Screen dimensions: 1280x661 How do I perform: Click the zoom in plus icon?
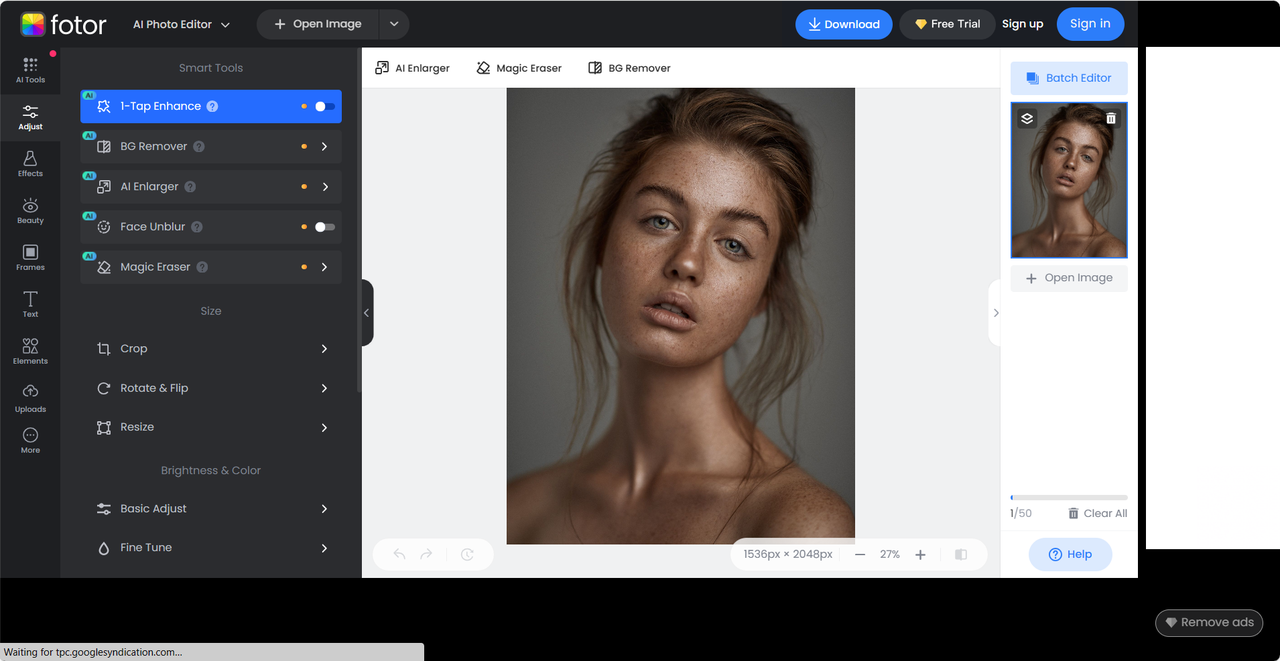tap(920, 554)
